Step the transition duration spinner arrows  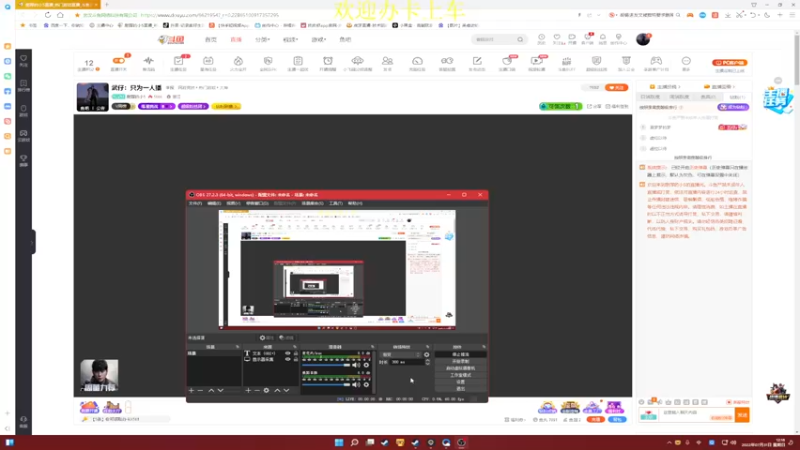click(427, 362)
